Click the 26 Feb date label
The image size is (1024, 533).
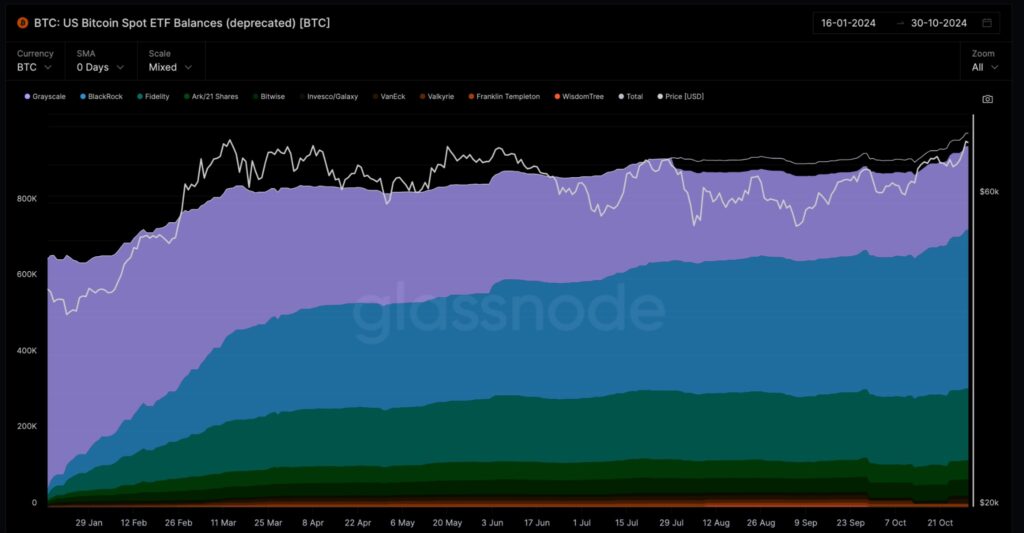point(178,523)
